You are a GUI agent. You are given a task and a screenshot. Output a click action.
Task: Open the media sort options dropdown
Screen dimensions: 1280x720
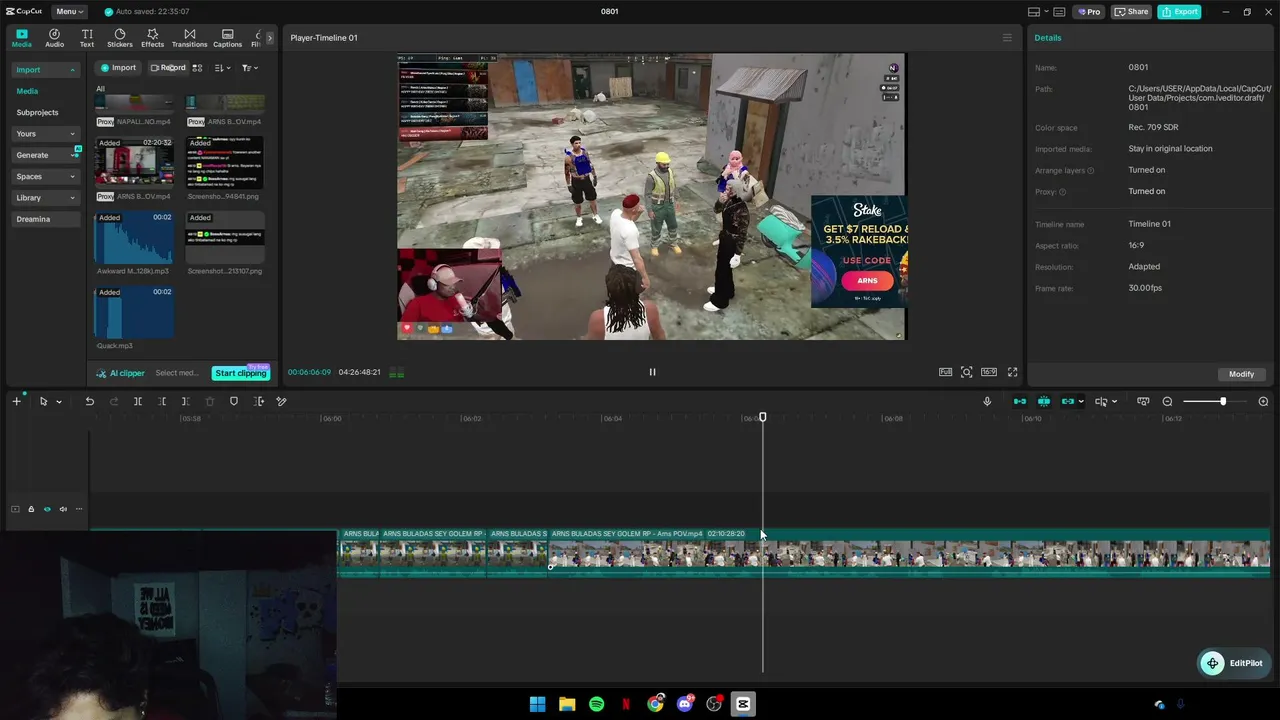pos(222,68)
